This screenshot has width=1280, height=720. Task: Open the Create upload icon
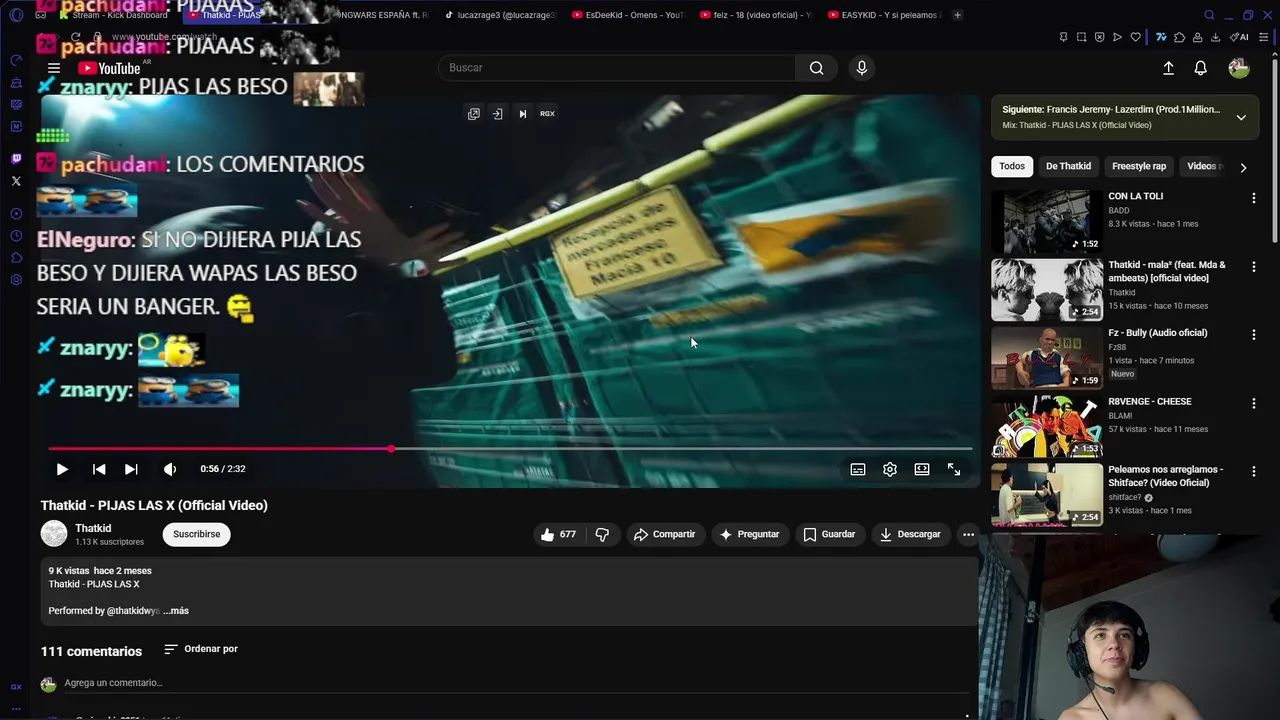(x=1168, y=68)
